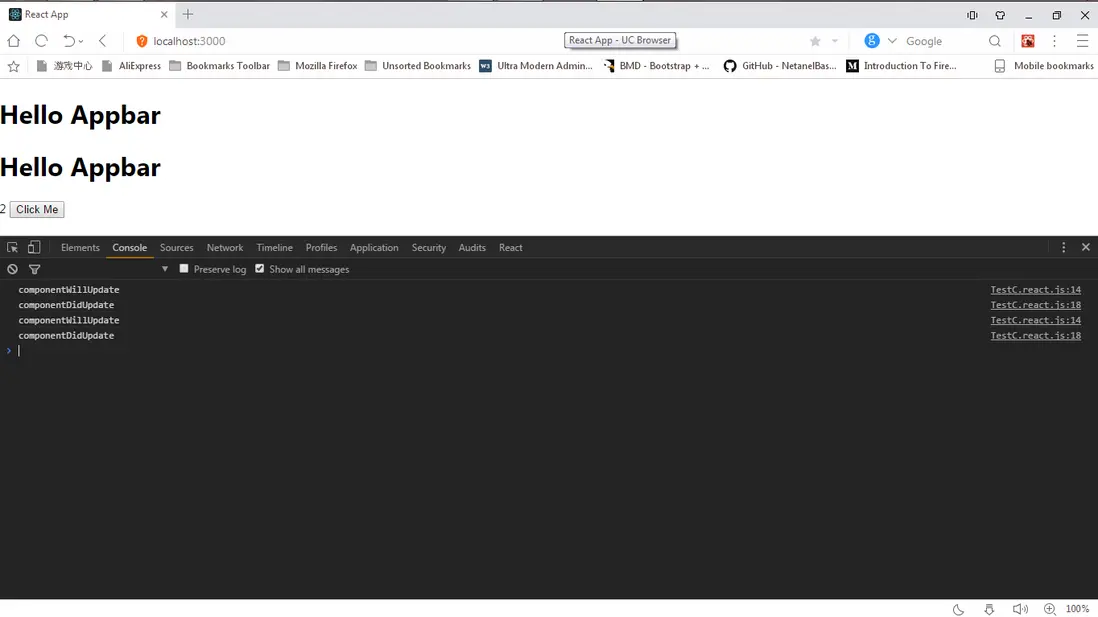Open the hamburger main menu
This screenshot has width=1098, height=617.
(1083, 41)
